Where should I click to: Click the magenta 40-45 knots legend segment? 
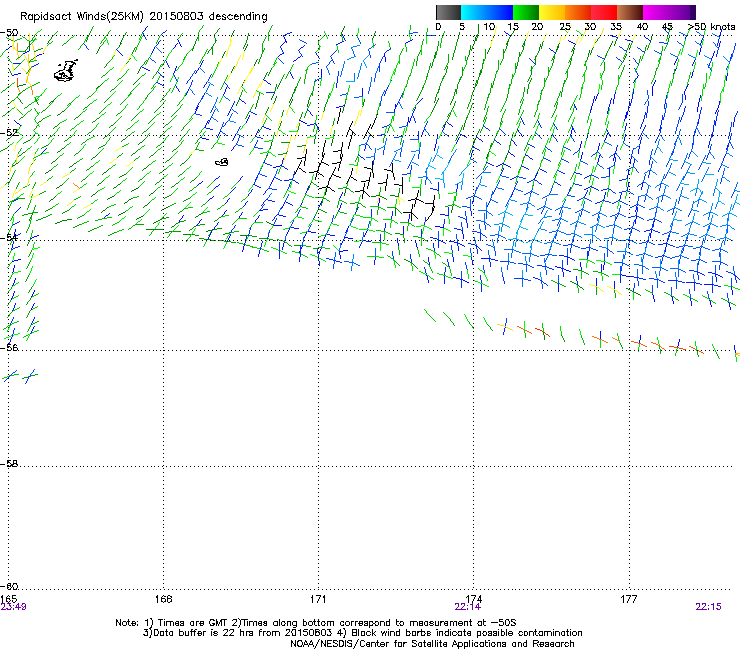(x=656, y=12)
